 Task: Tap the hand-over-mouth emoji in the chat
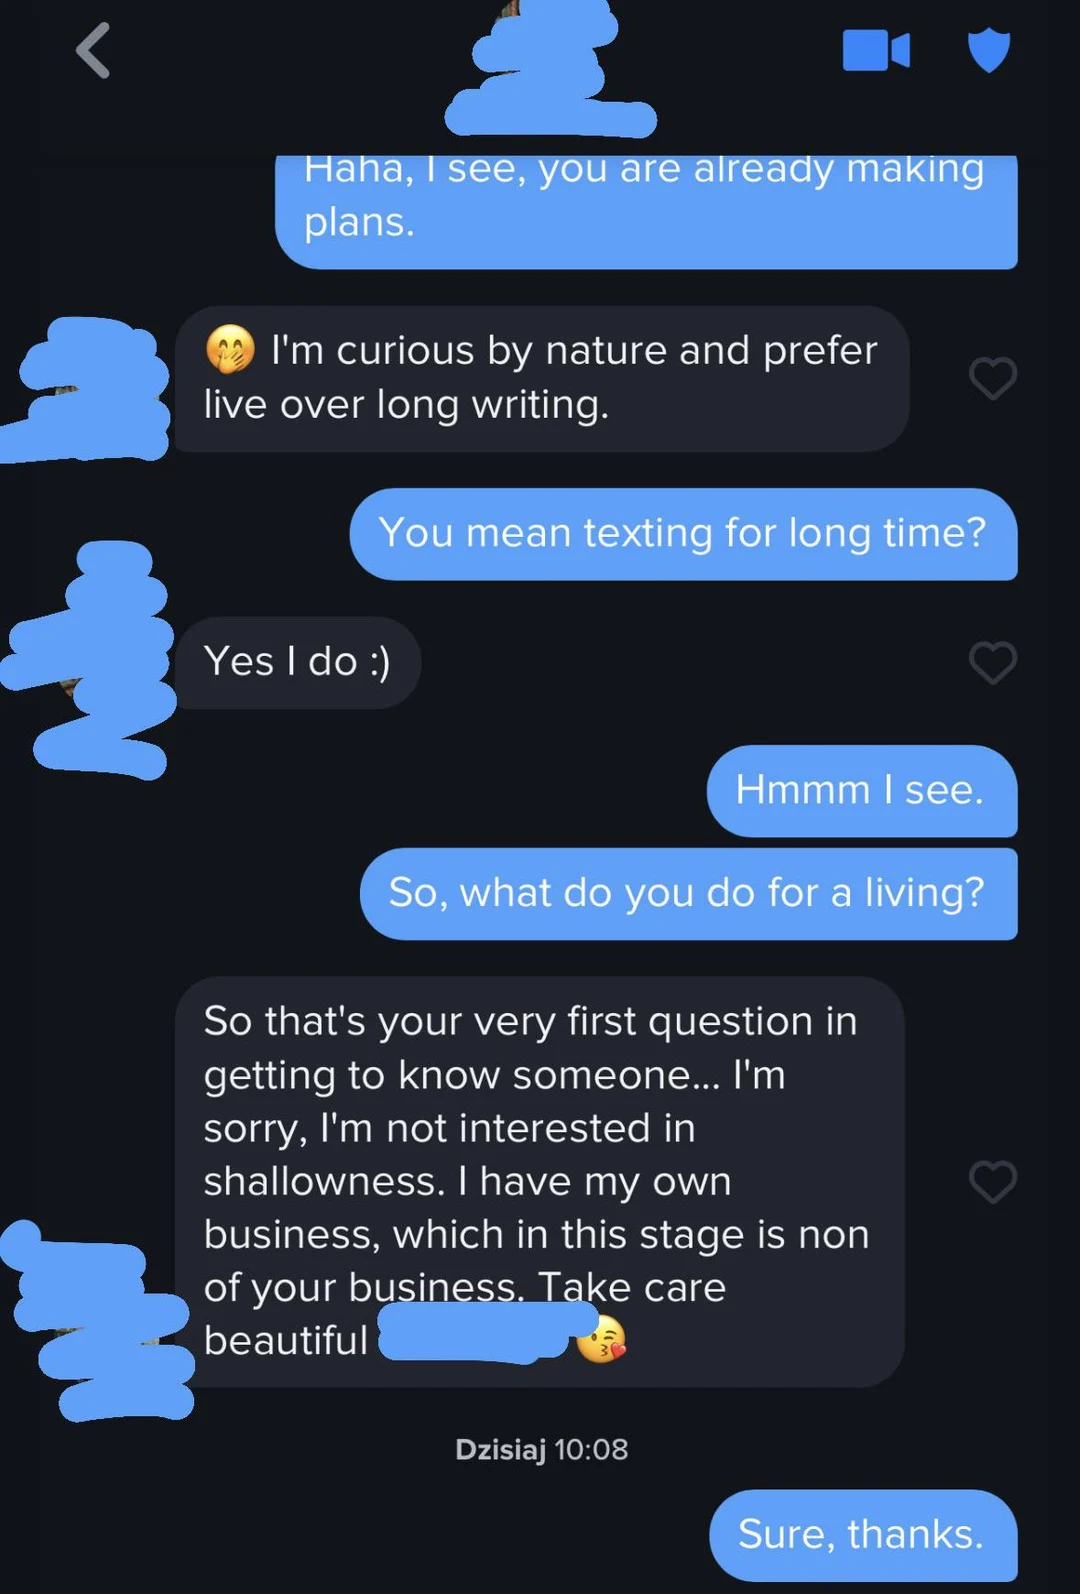pos(229,352)
